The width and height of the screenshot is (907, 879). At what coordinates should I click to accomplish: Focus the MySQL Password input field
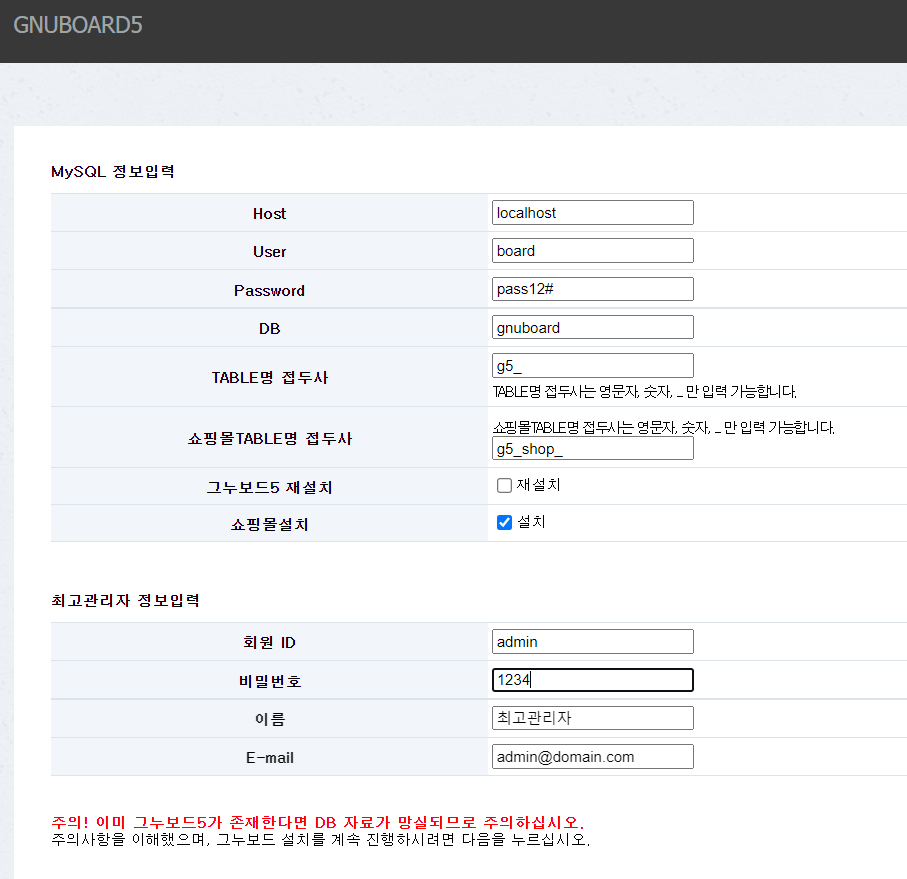click(x=592, y=289)
